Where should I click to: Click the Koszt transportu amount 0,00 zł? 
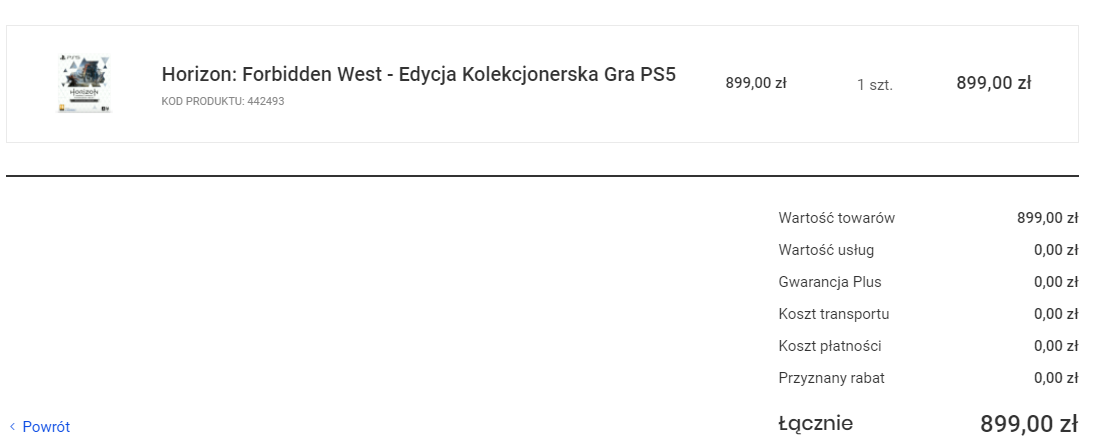1055,314
